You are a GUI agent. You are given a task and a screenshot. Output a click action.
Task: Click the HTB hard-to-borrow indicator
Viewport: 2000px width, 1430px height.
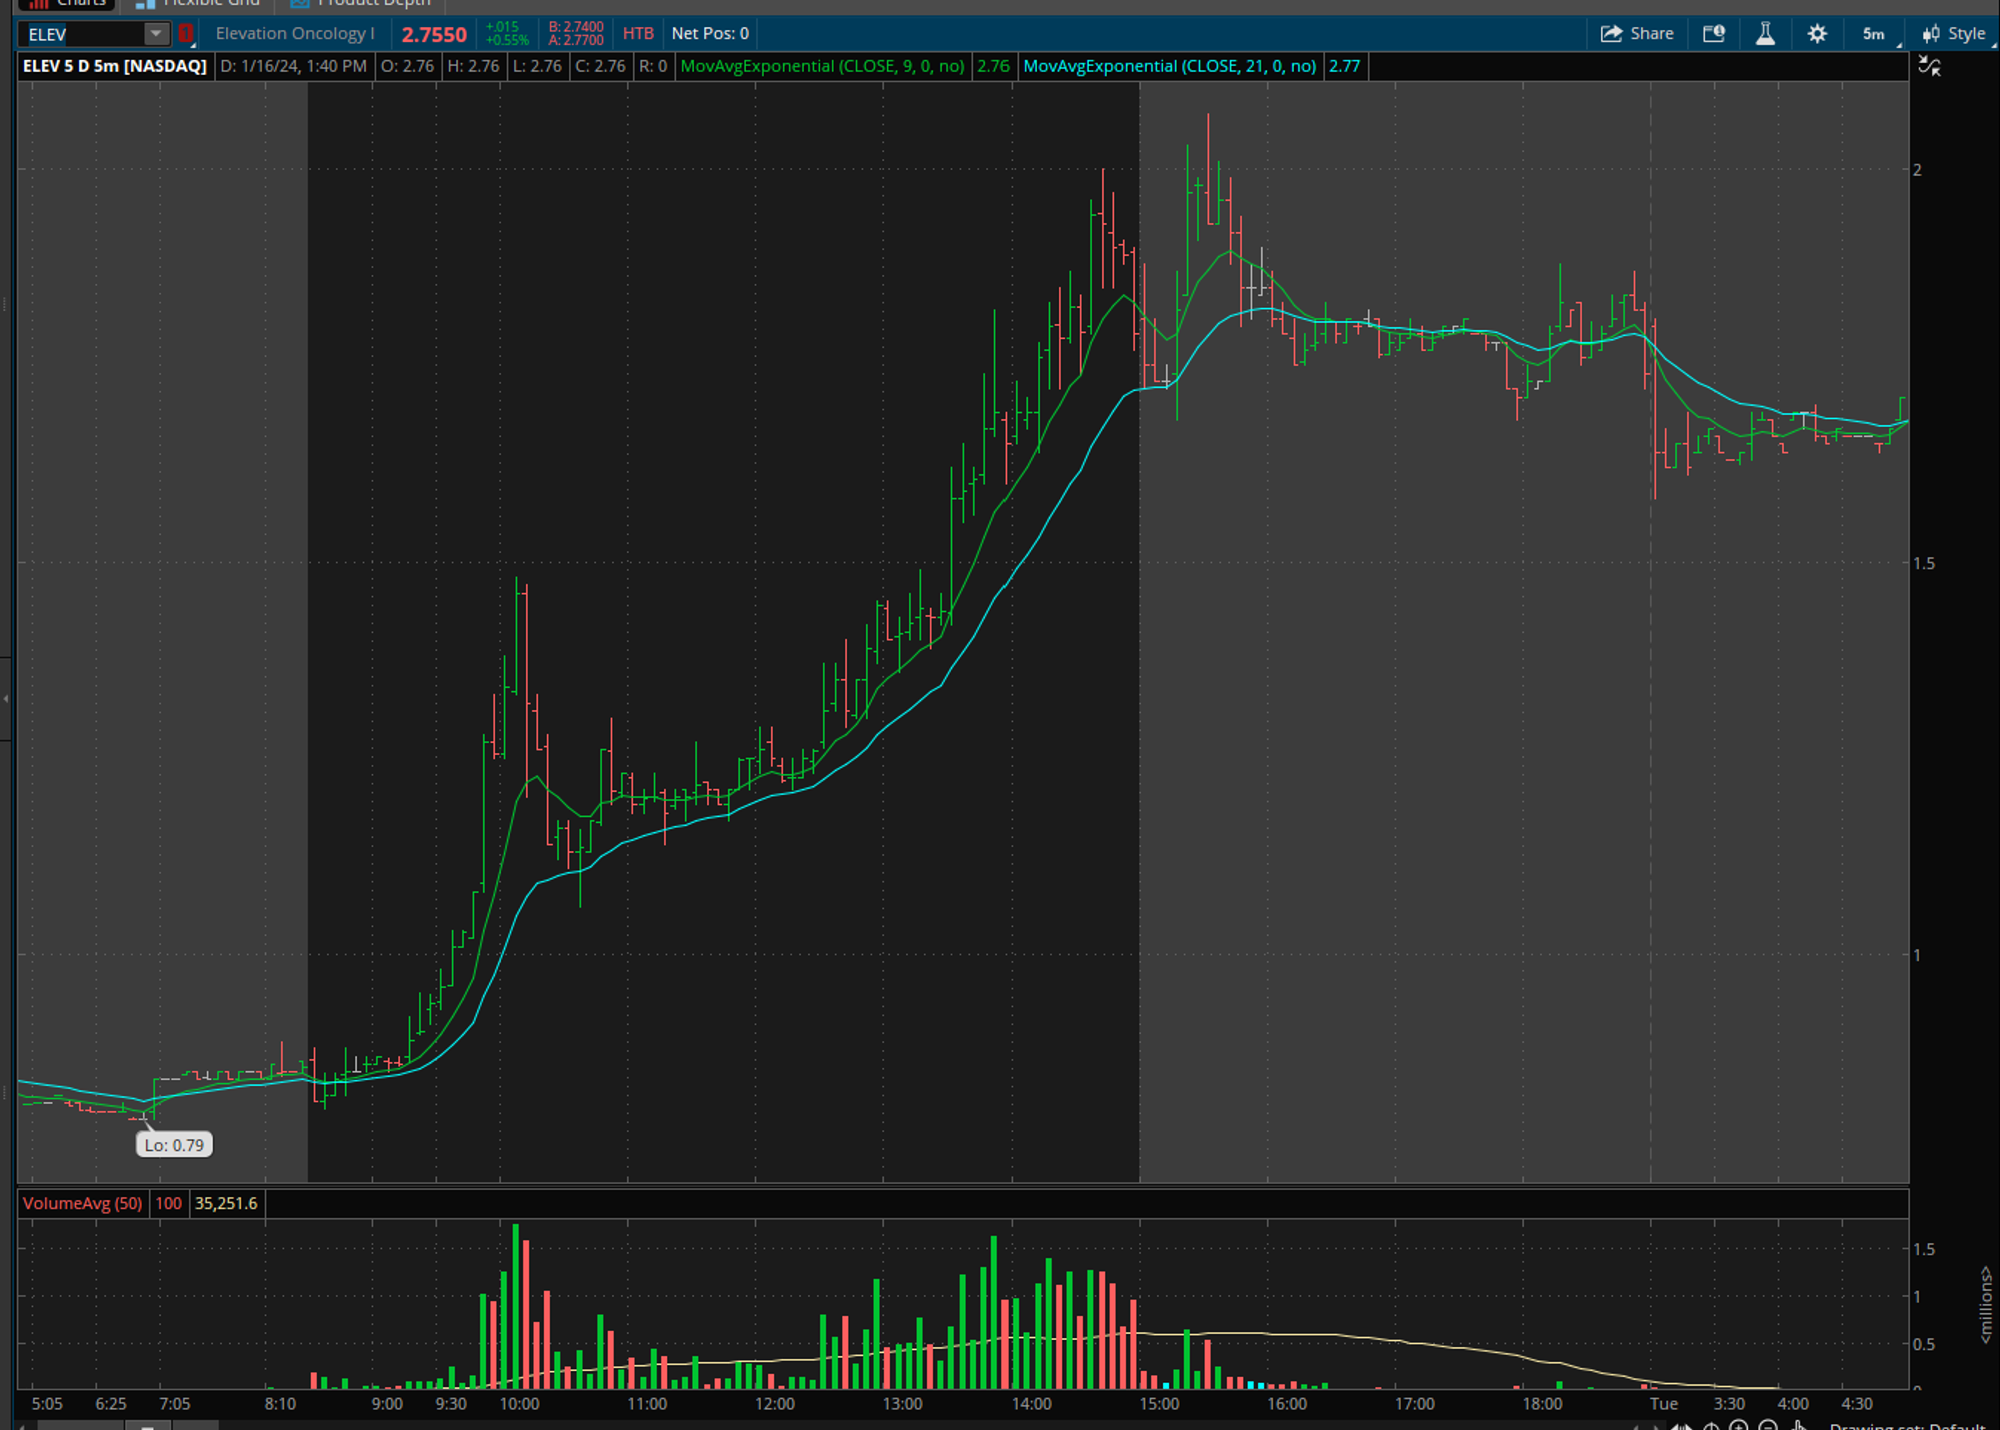tap(638, 33)
